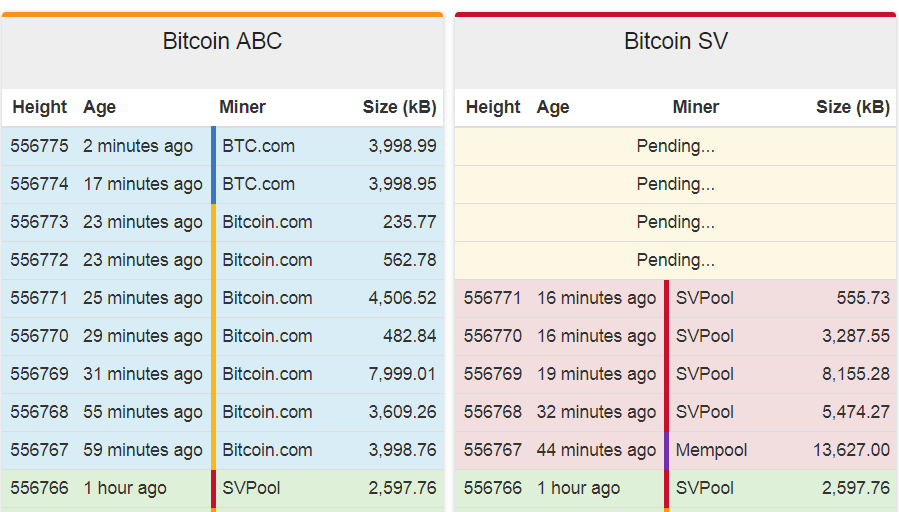This screenshot has height=512, width=899.
Task: Click the Bitcoin ABC panel title
Action: (222, 42)
